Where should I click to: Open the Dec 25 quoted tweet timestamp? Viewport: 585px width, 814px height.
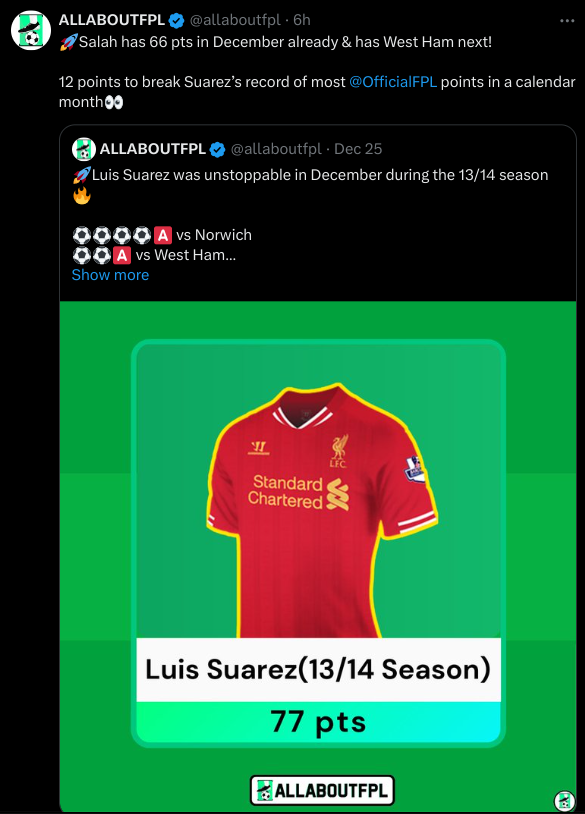coord(358,149)
